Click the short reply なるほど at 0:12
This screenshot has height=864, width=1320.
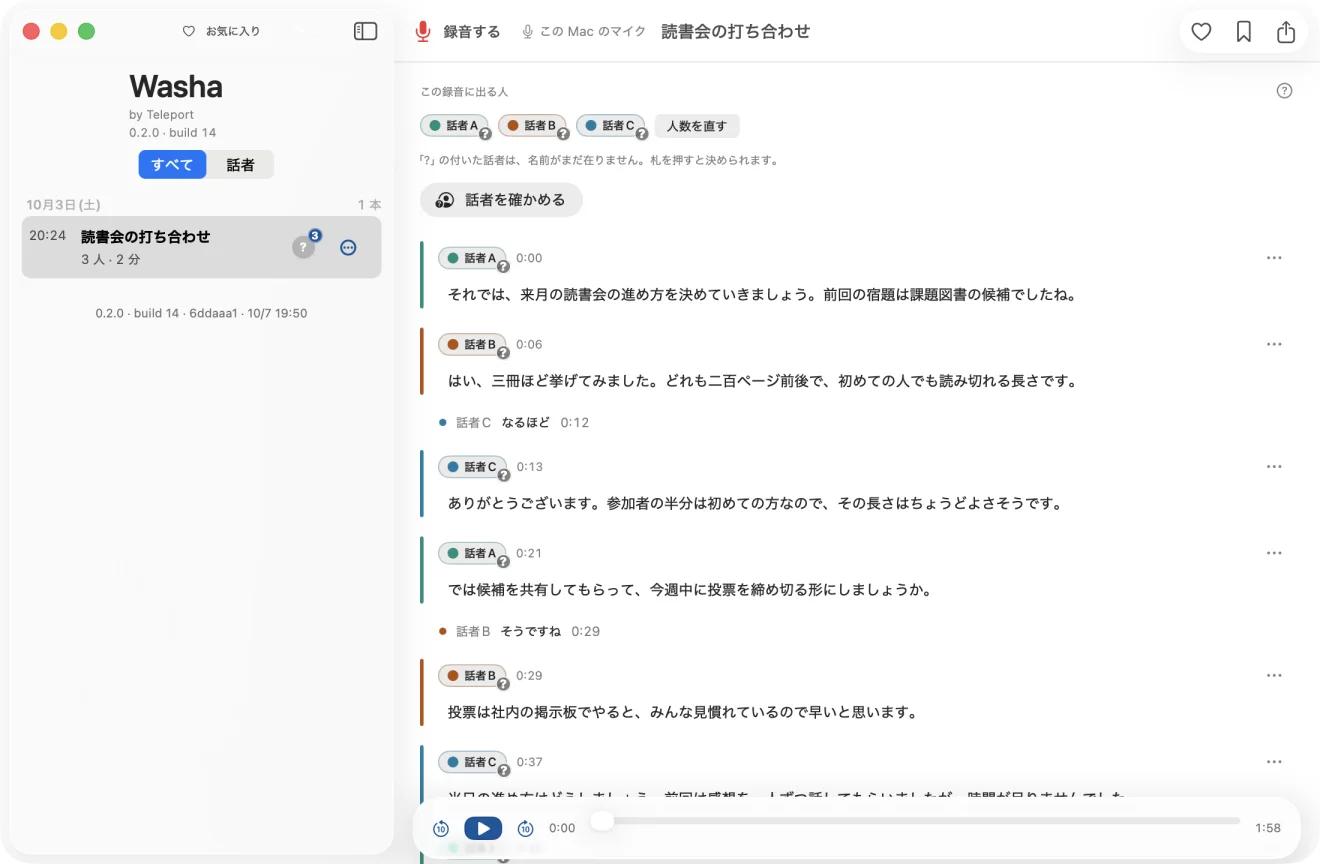(526, 423)
